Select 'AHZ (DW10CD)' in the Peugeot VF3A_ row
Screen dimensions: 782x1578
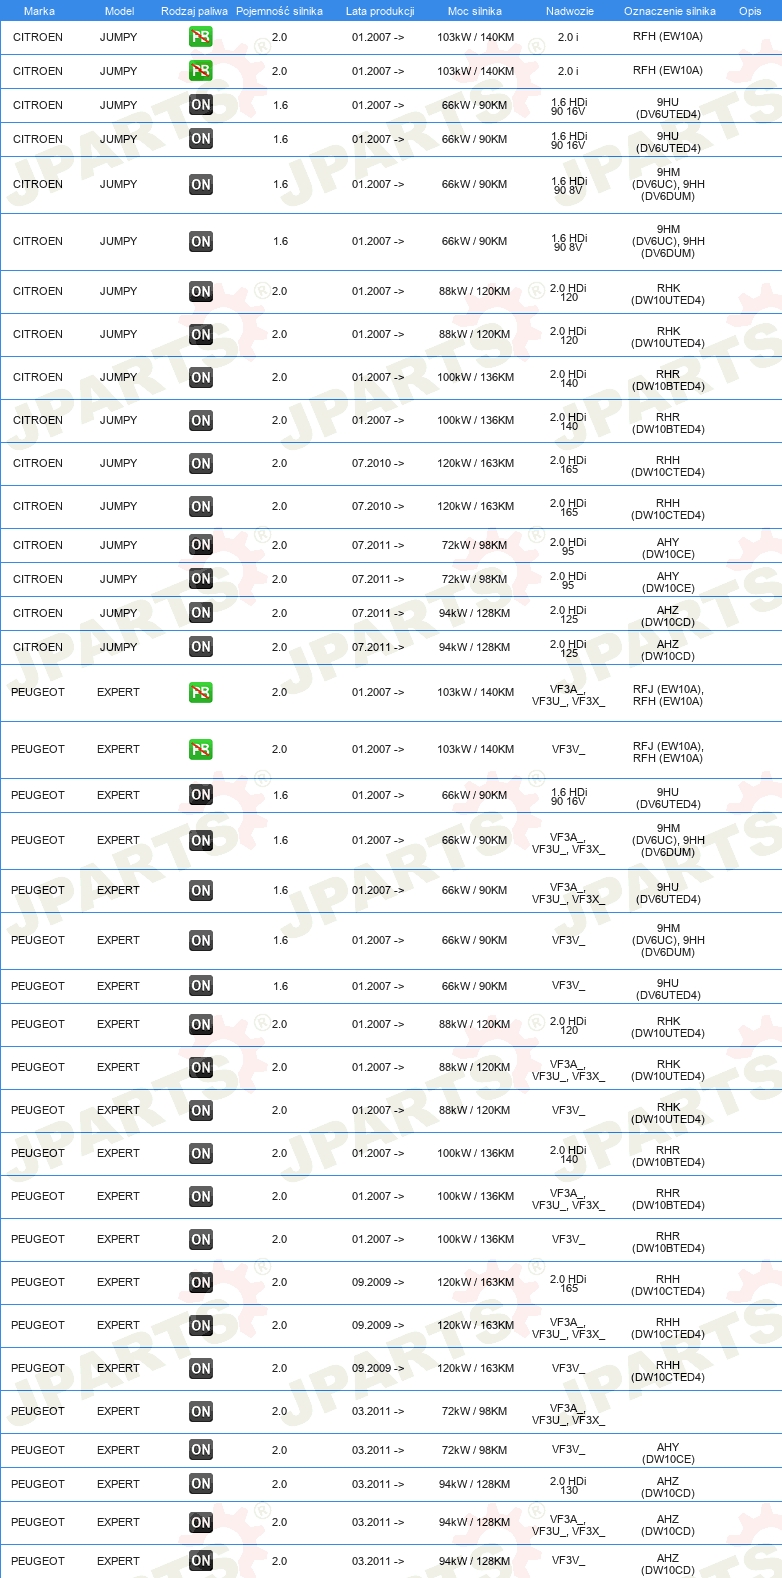tap(668, 1525)
